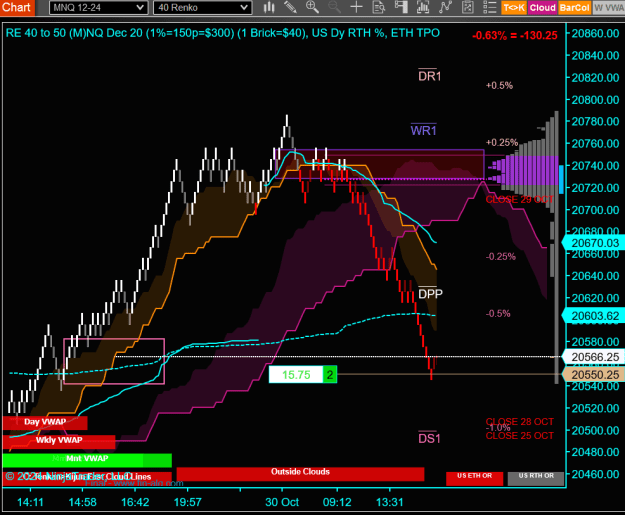
Task: Click the zoom in magnifier icon
Action: (x=312, y=7)
